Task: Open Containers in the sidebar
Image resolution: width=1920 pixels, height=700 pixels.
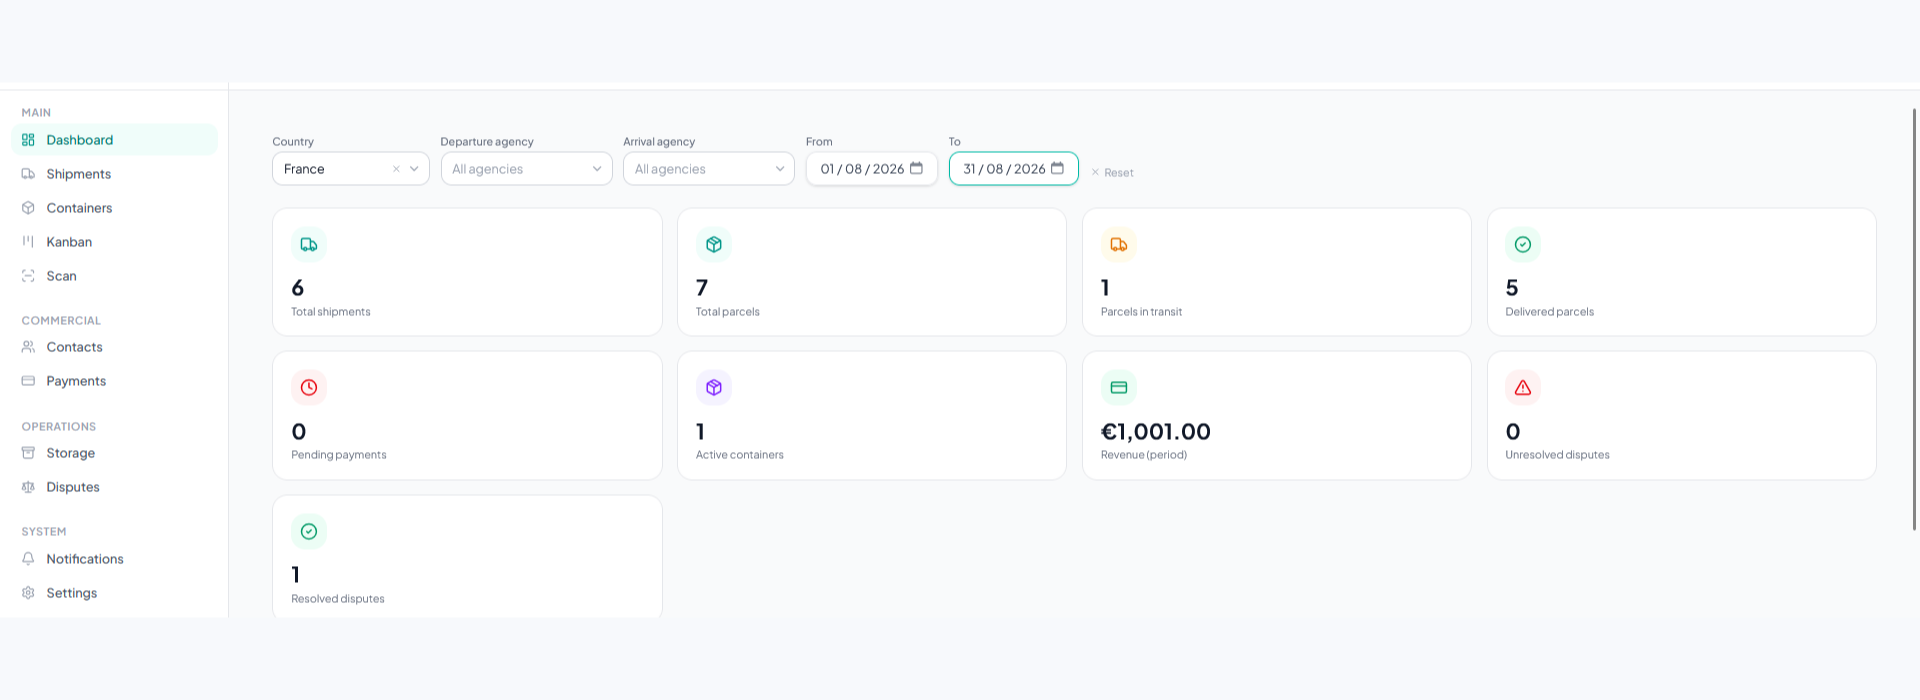Action: 114,208
